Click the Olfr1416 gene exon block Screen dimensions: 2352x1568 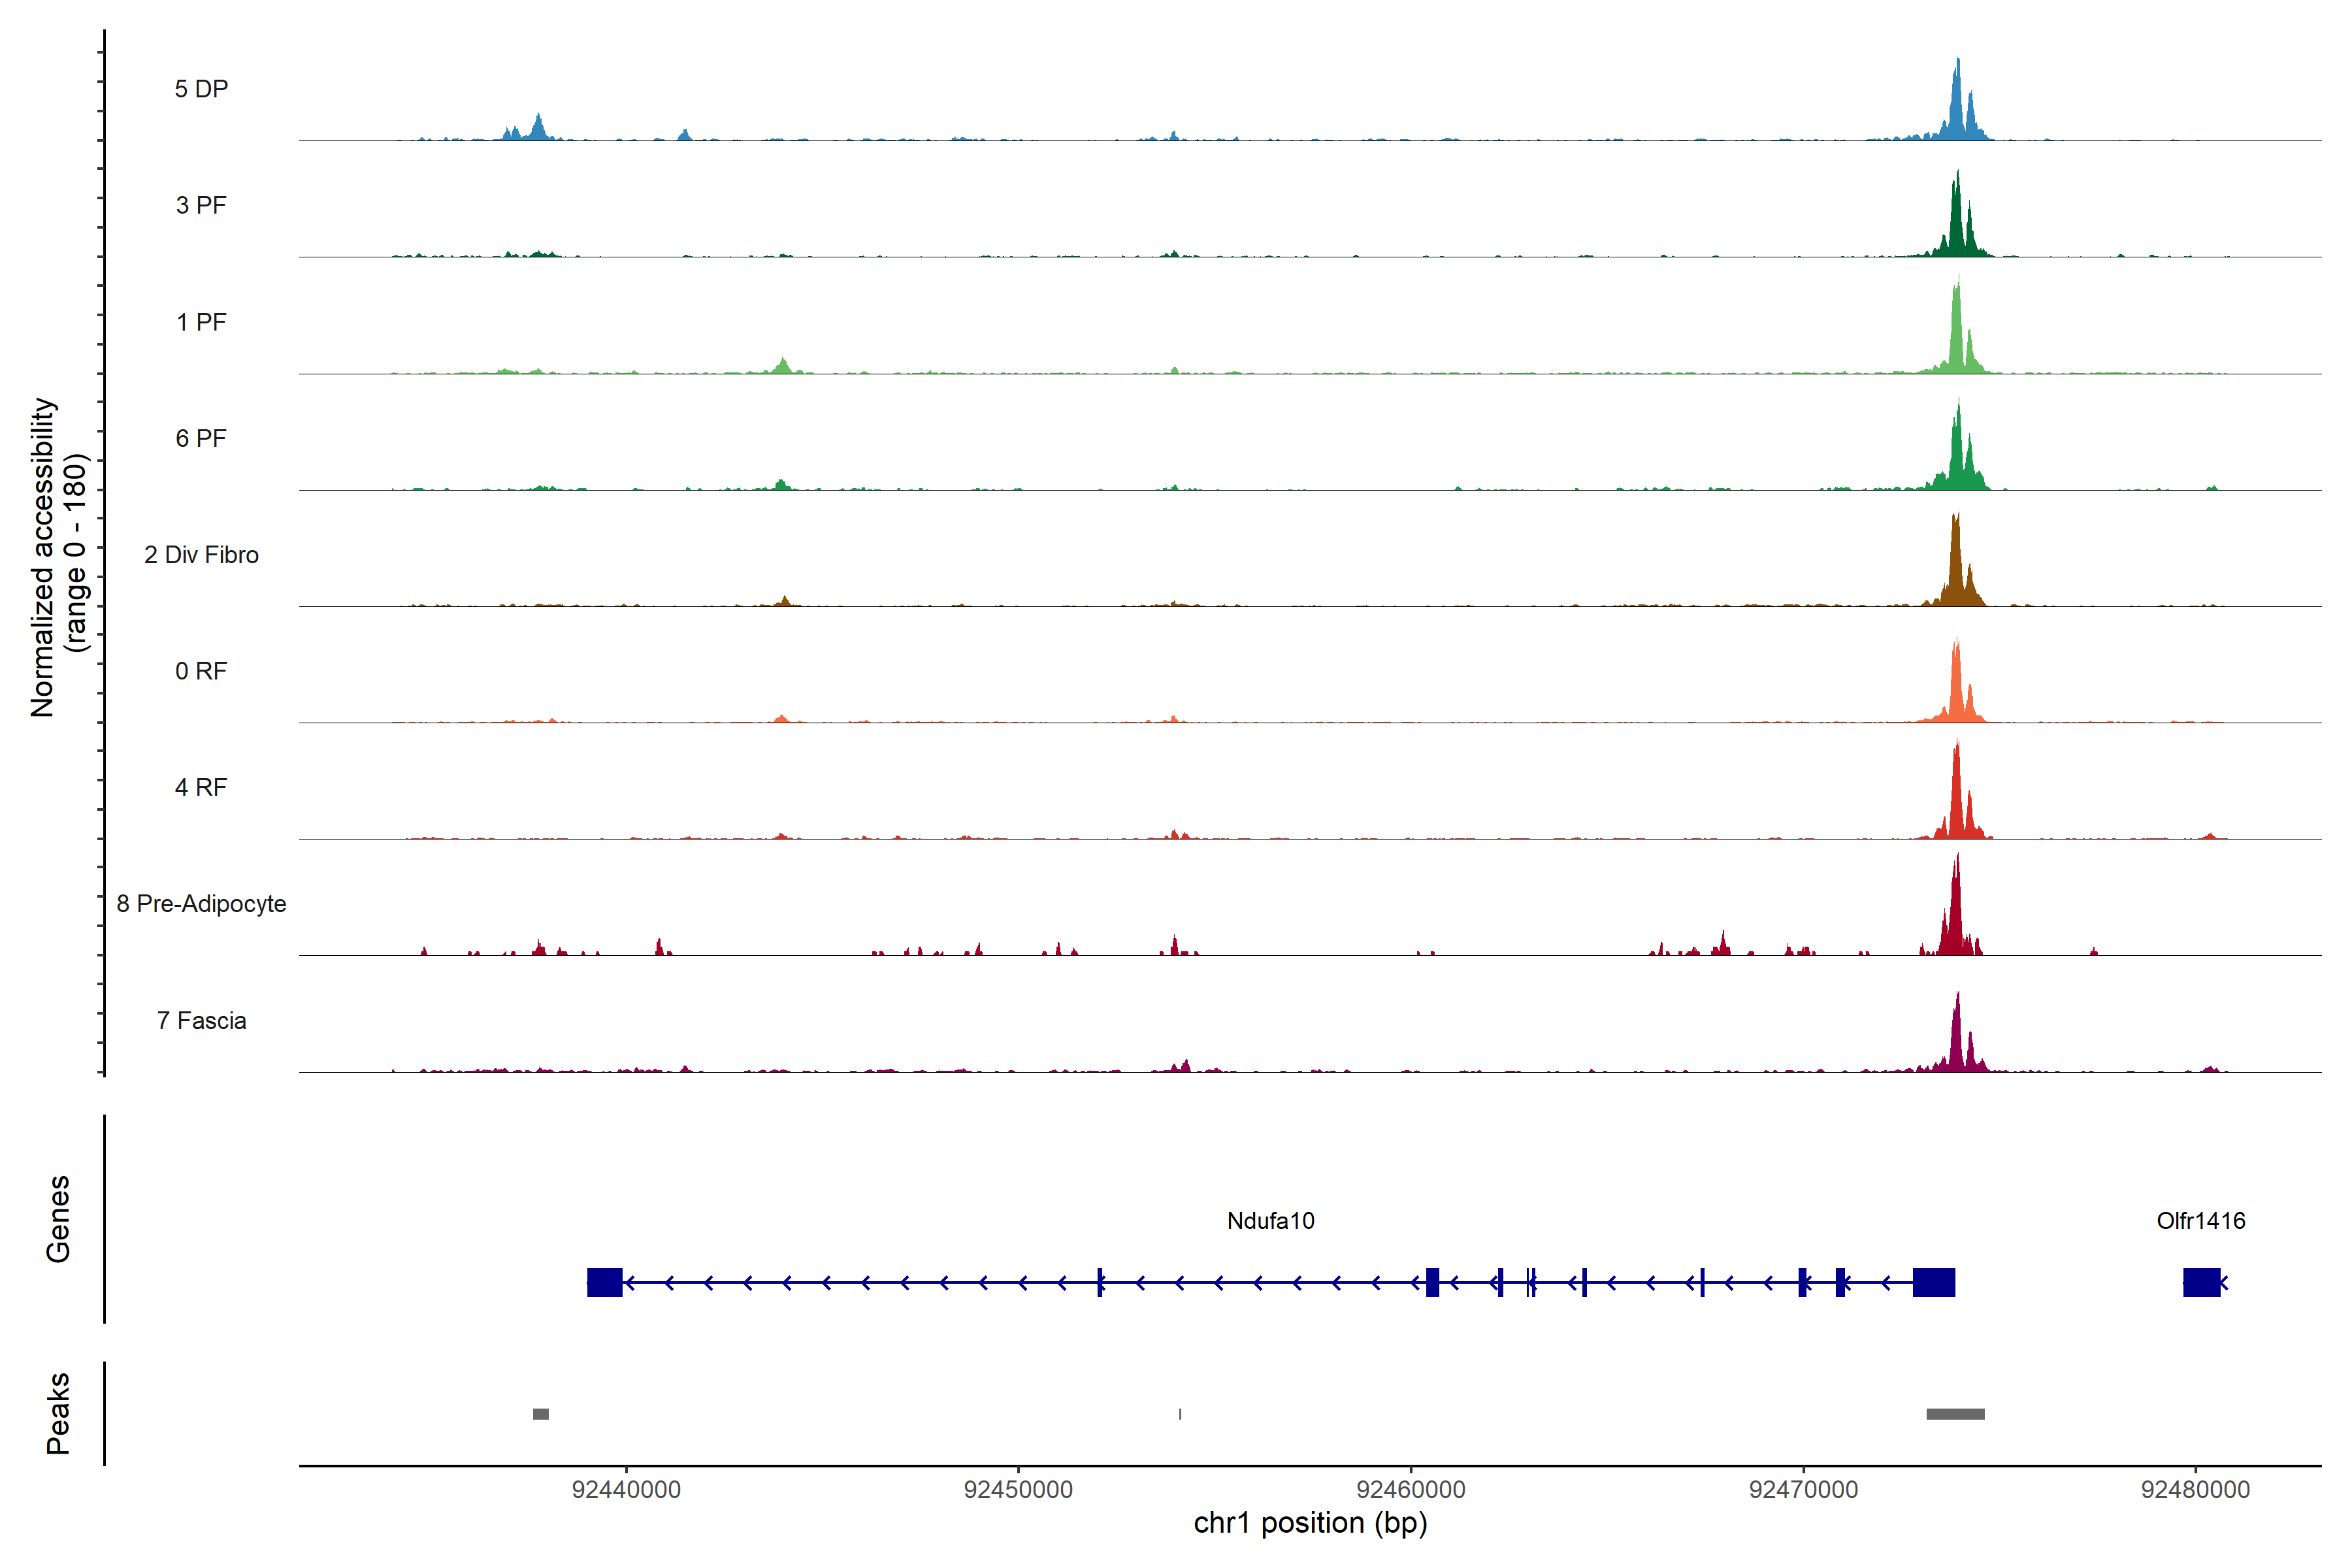[2201, 1282]
